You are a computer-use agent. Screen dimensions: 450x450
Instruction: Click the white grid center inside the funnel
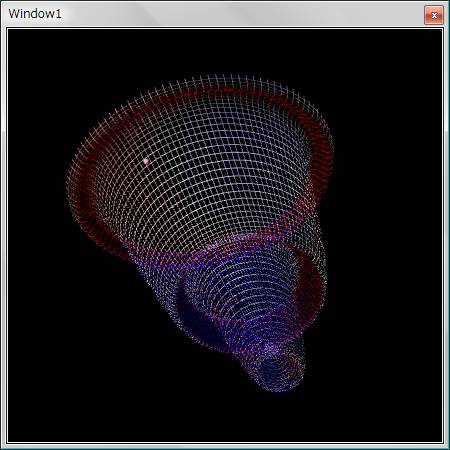tap(213, 167)
